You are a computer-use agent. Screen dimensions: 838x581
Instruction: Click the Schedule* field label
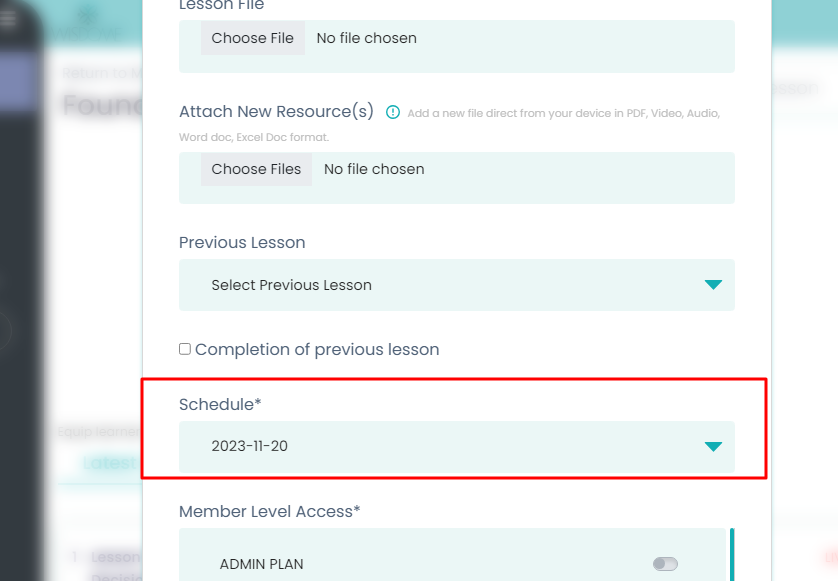(220, 404)
